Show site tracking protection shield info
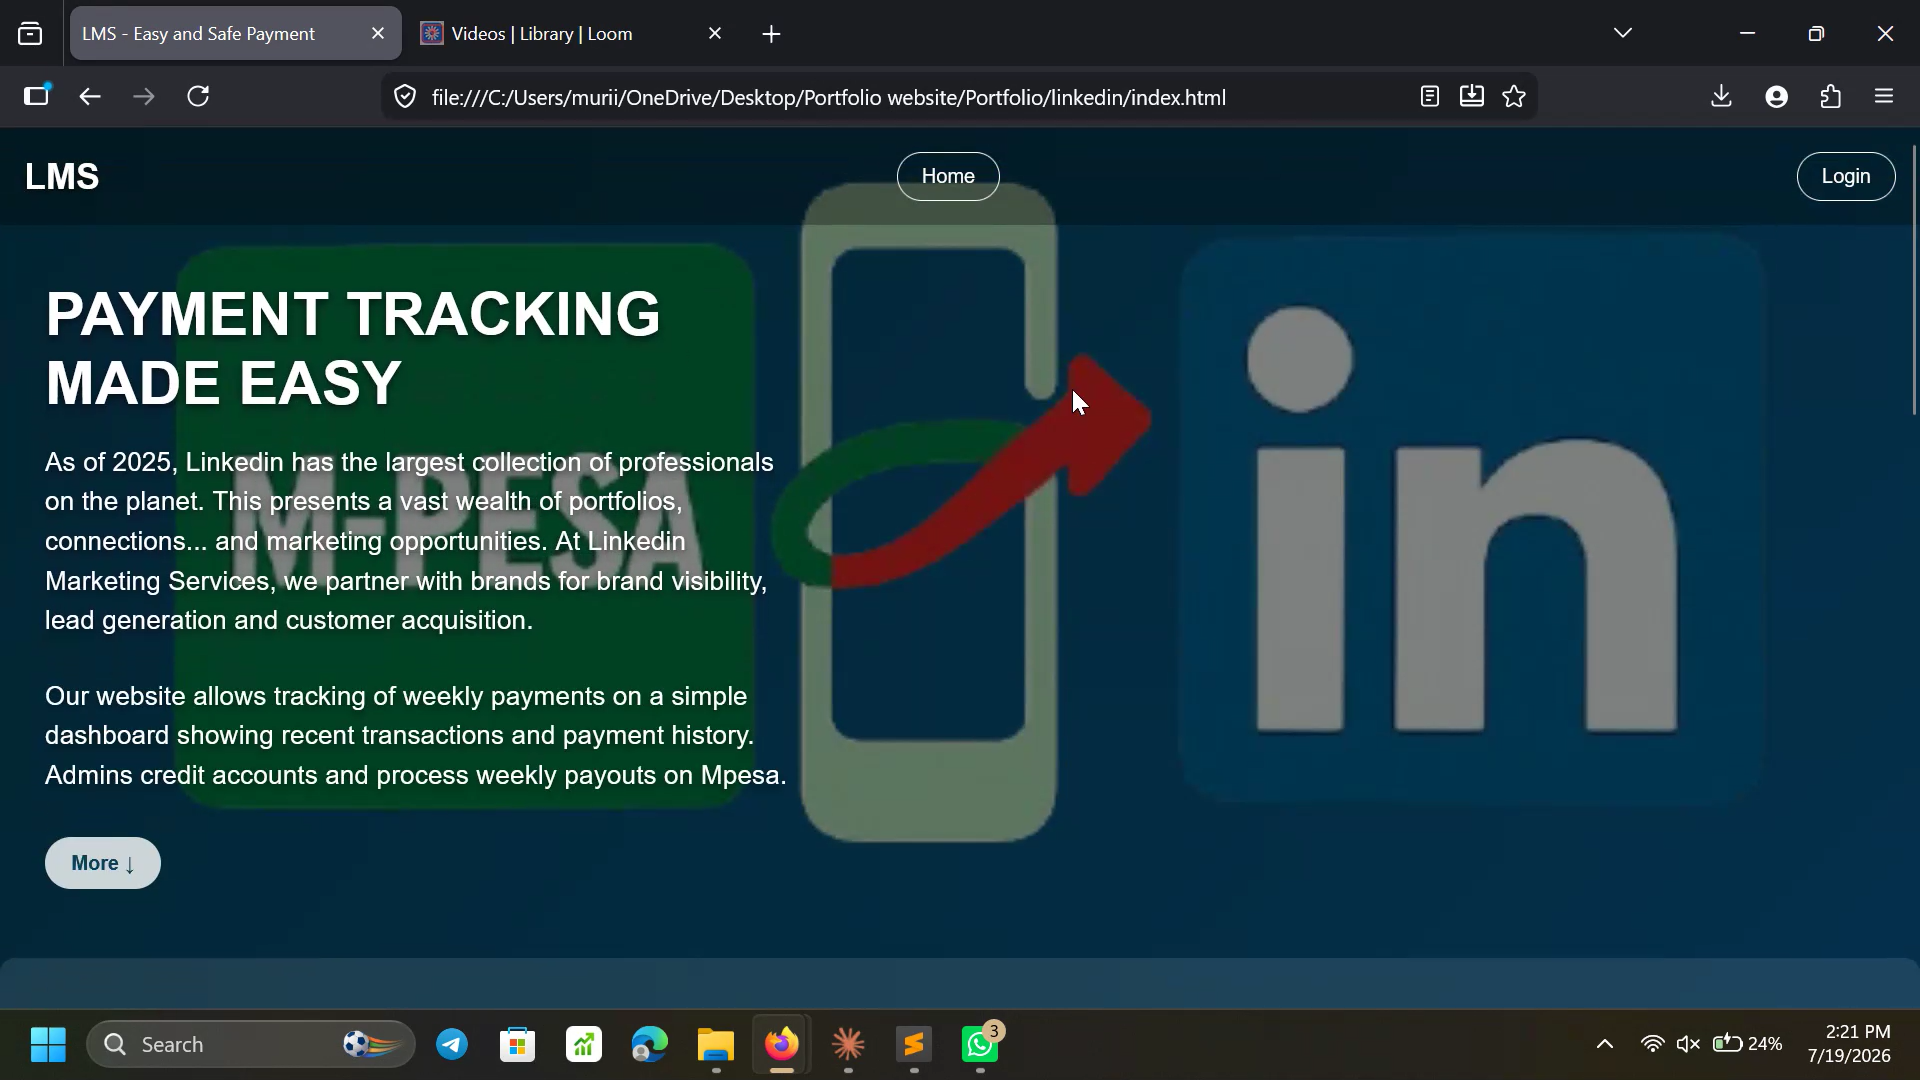Screen dimensions: 1920x1080 (x=405, y=97)
